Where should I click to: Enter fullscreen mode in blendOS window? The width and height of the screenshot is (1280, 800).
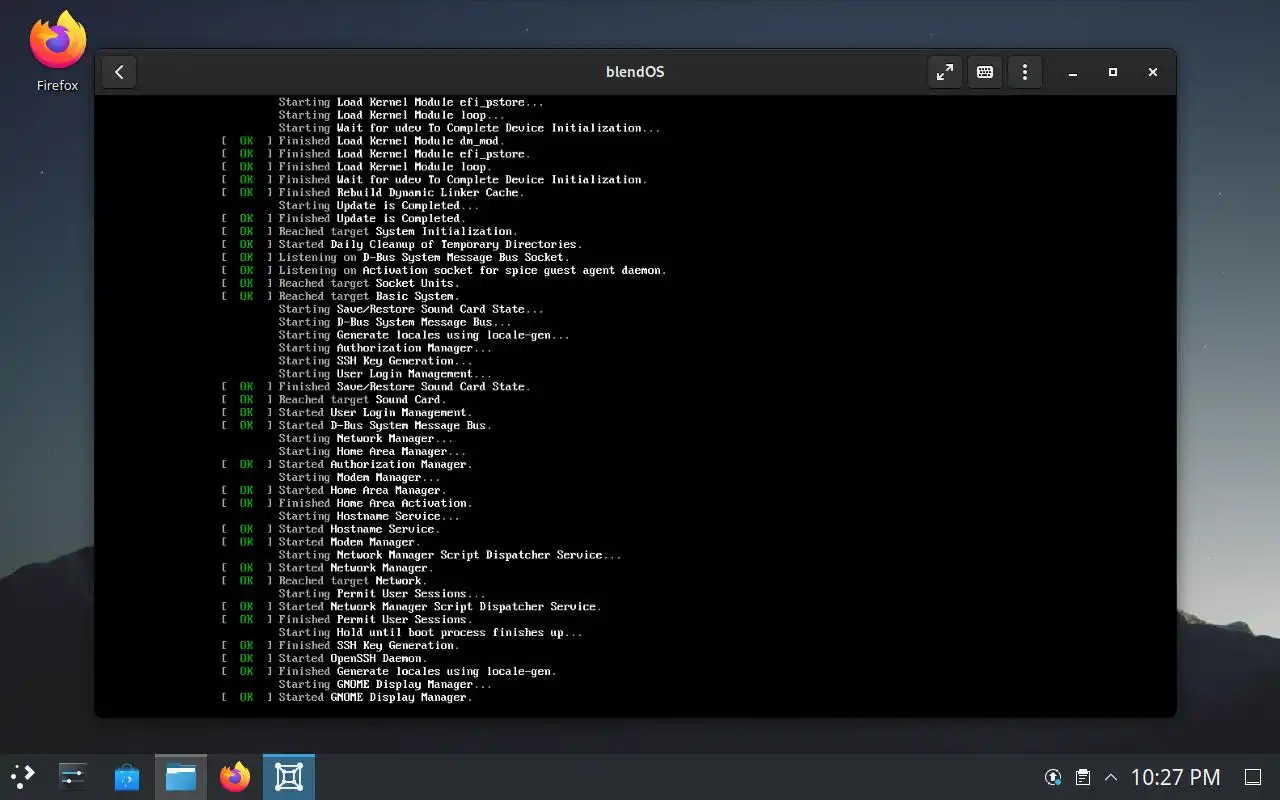(x=944, y=72)
